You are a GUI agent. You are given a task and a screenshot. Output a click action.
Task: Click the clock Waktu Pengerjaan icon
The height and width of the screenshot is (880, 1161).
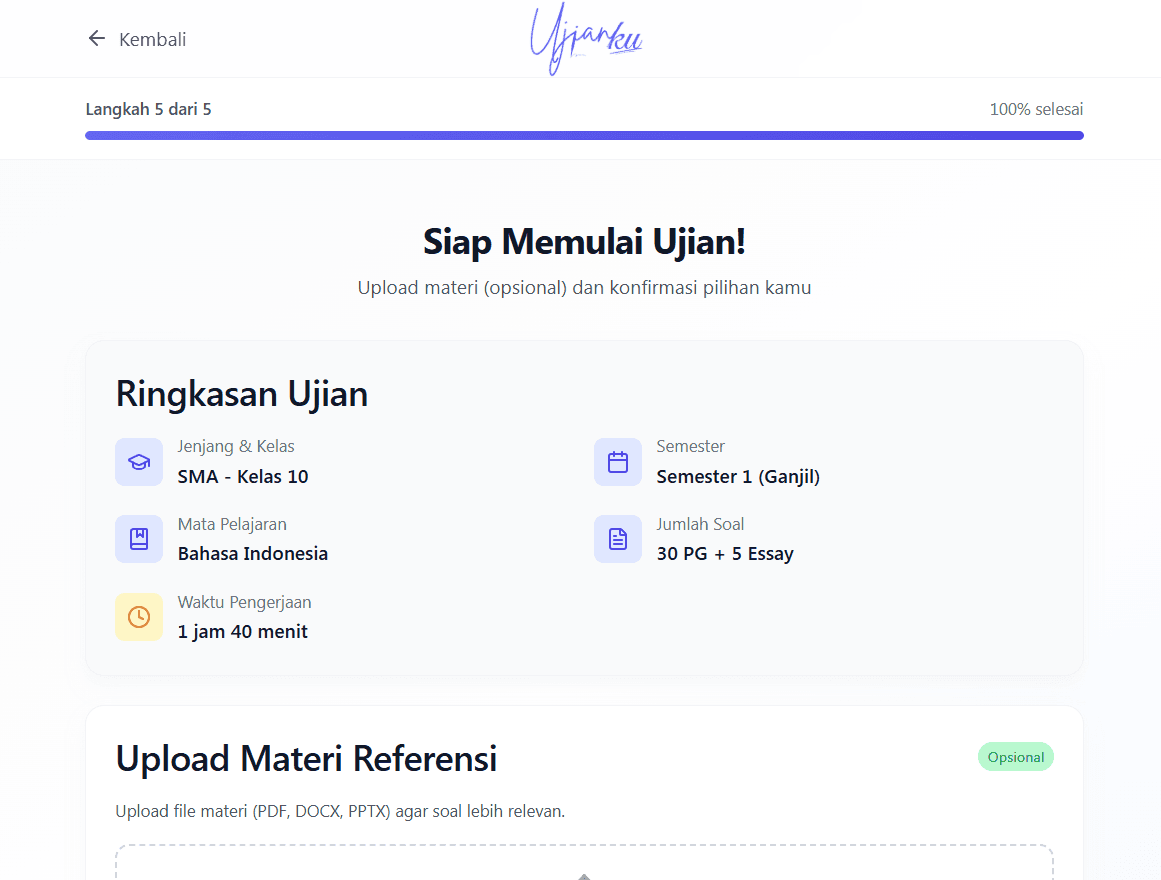coord(138,617)
